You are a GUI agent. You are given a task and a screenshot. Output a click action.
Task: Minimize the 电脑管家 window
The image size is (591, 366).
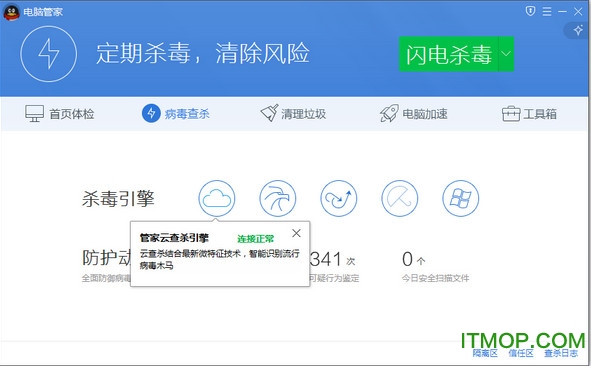point(562,12)
